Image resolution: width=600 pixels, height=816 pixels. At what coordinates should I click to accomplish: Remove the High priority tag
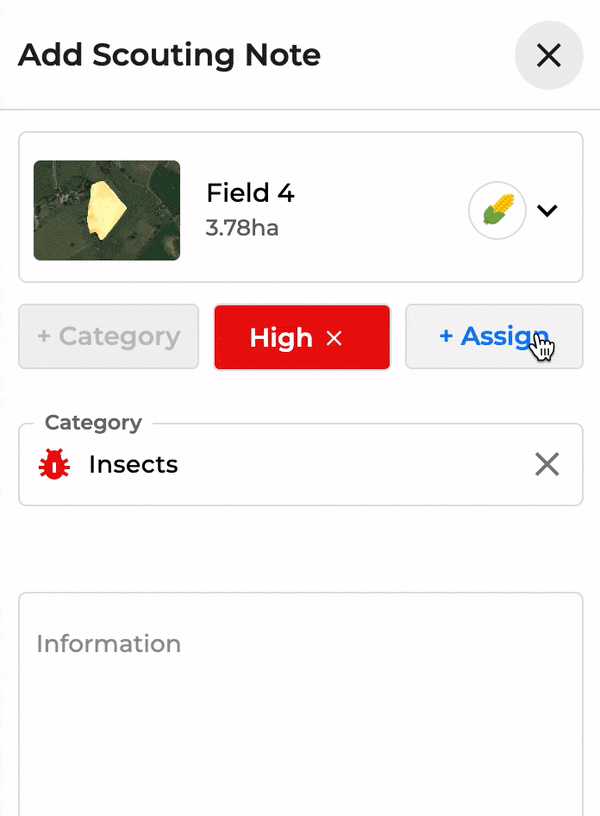[x=334, y=338]
